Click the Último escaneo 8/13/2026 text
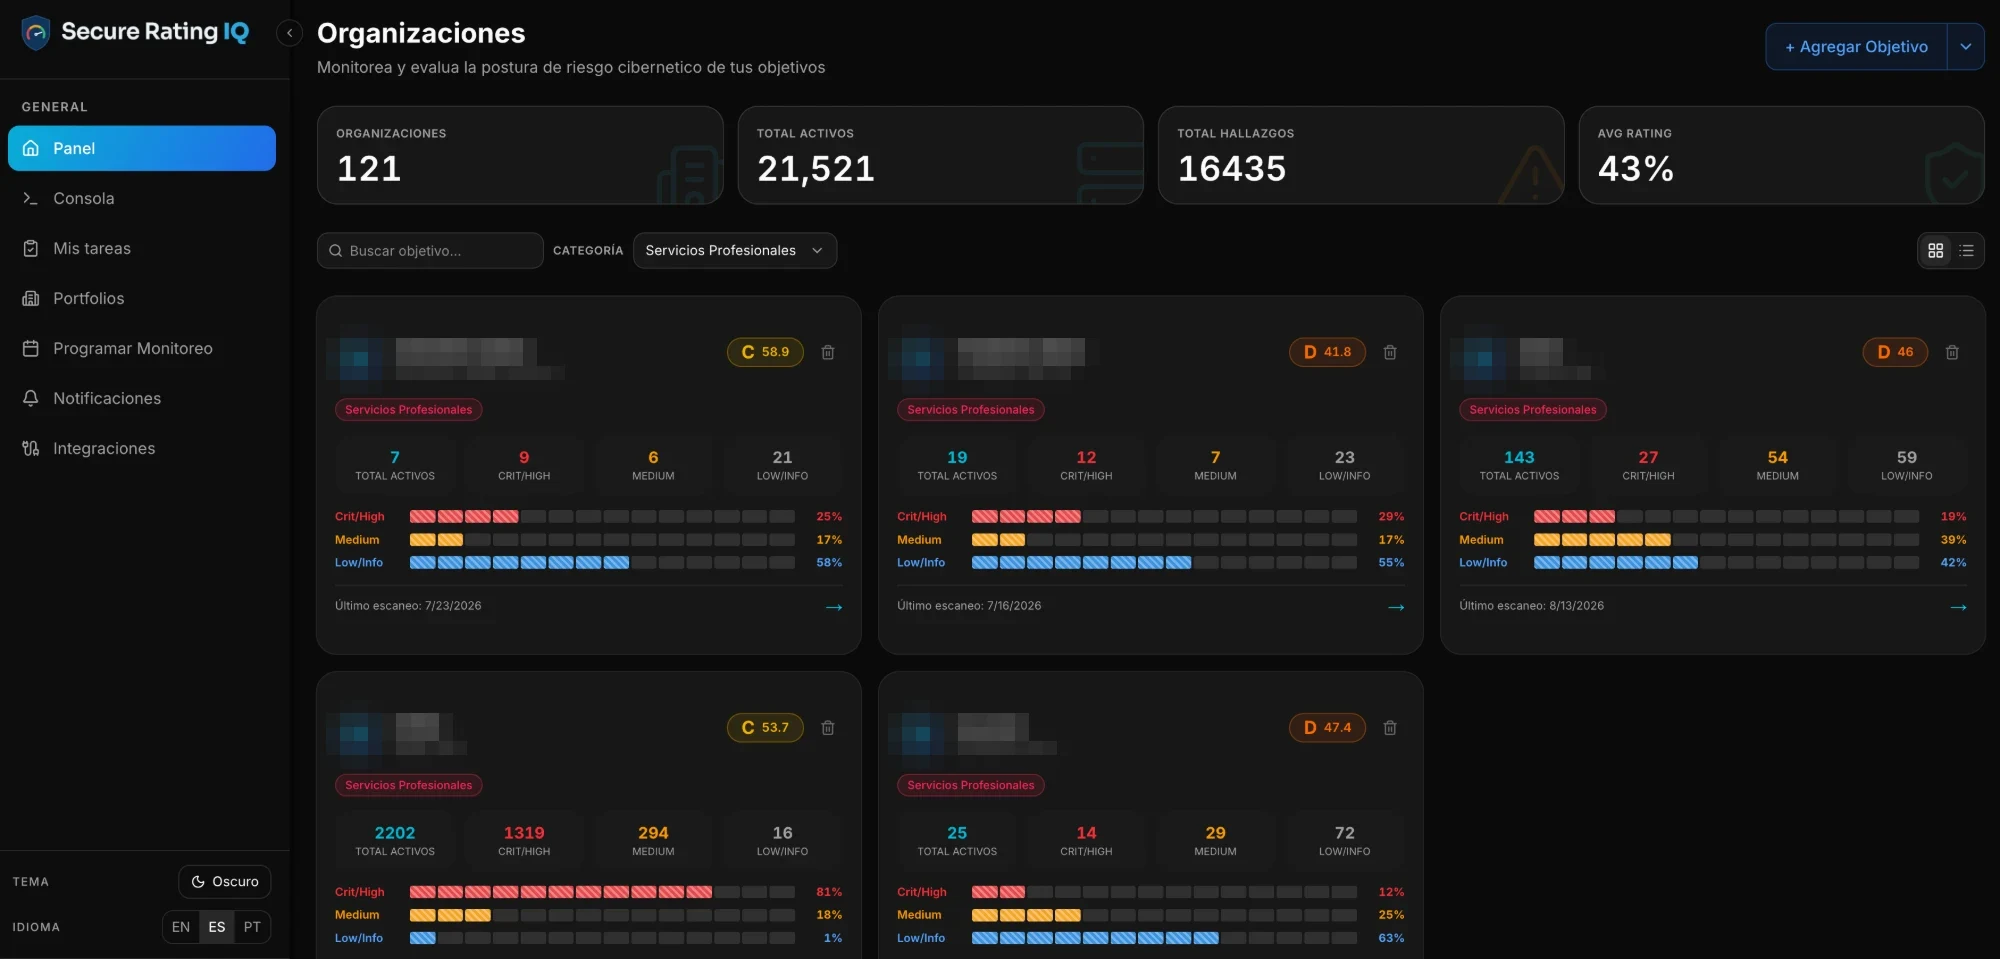This screenshot has width=2000, height=959. coord(1531,606)
